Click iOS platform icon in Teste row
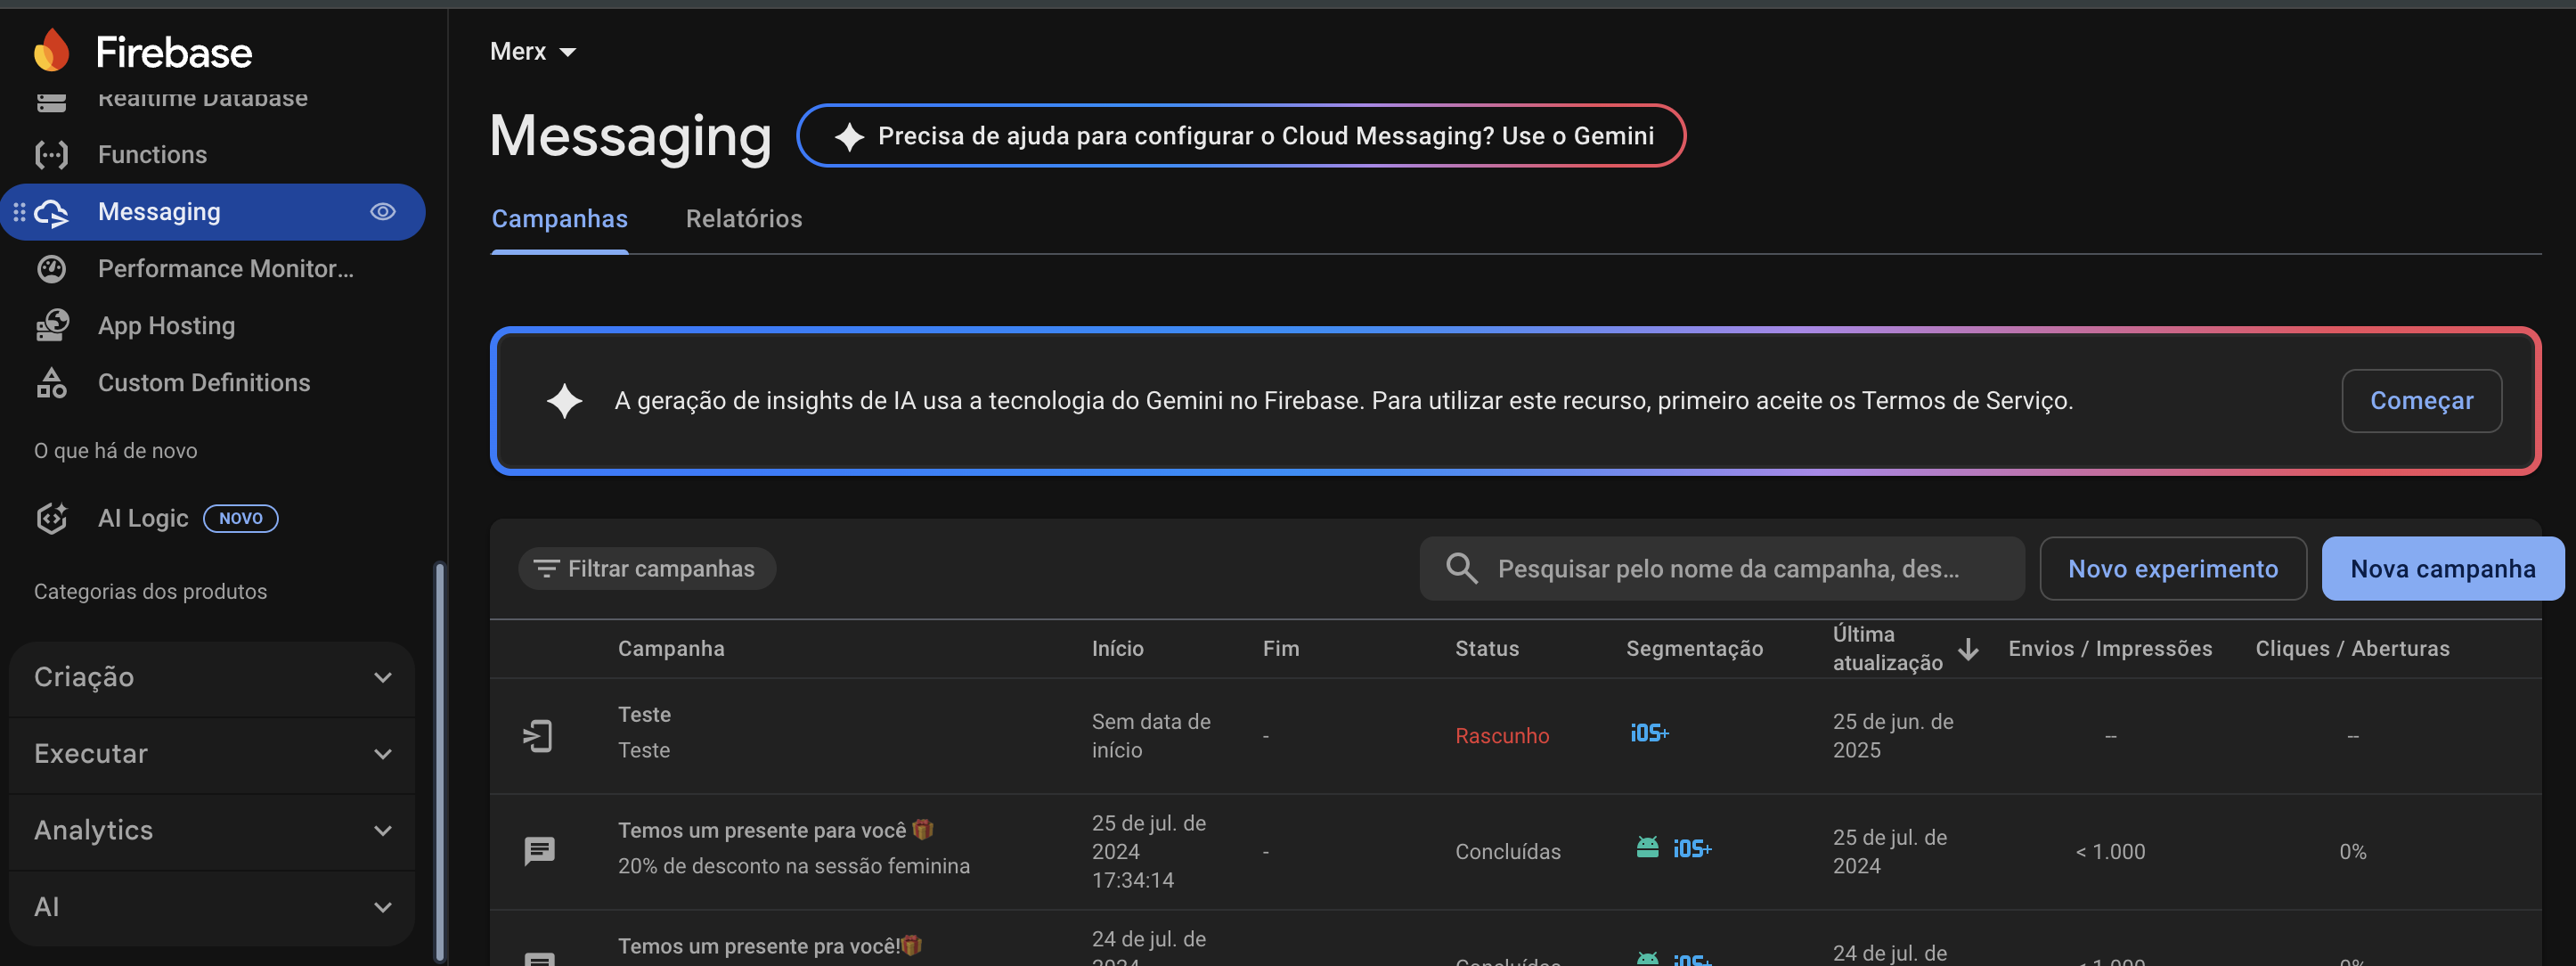Image resolution: width=2576 pixels, height=966 pixels. click(1648, 734)
